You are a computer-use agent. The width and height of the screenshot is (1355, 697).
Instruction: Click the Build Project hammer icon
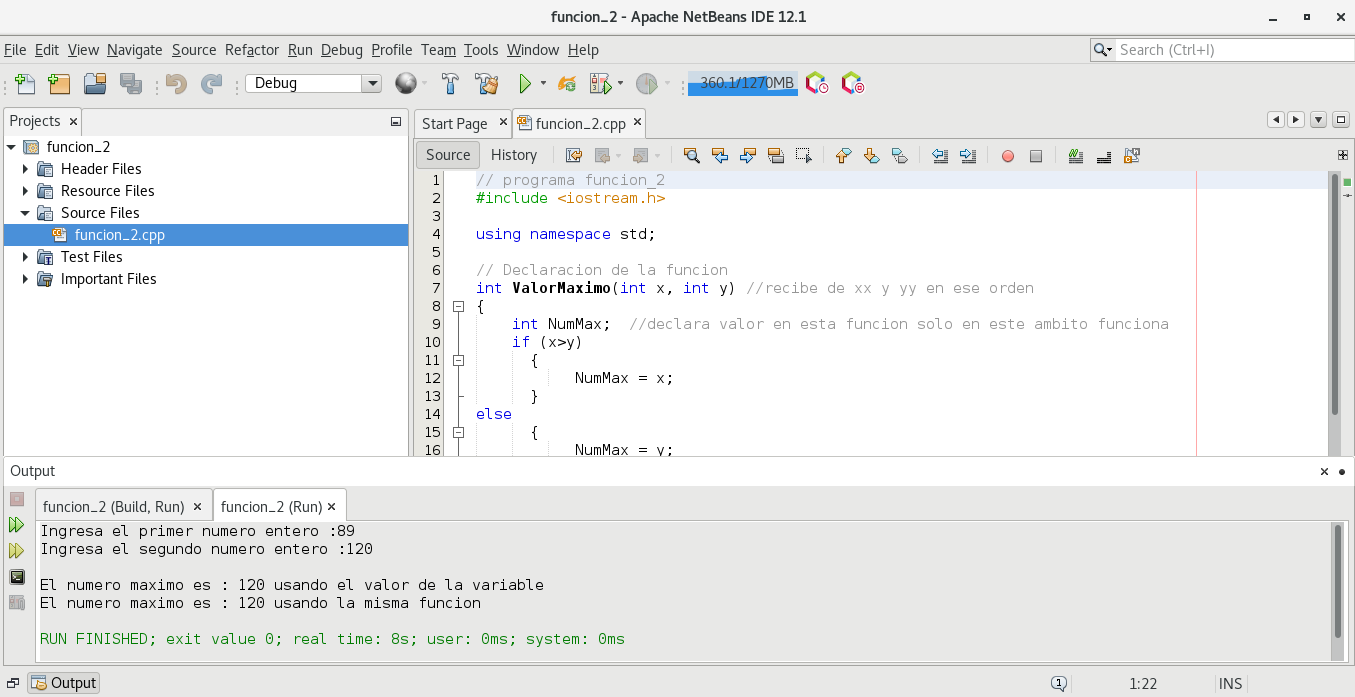point(450,84)
